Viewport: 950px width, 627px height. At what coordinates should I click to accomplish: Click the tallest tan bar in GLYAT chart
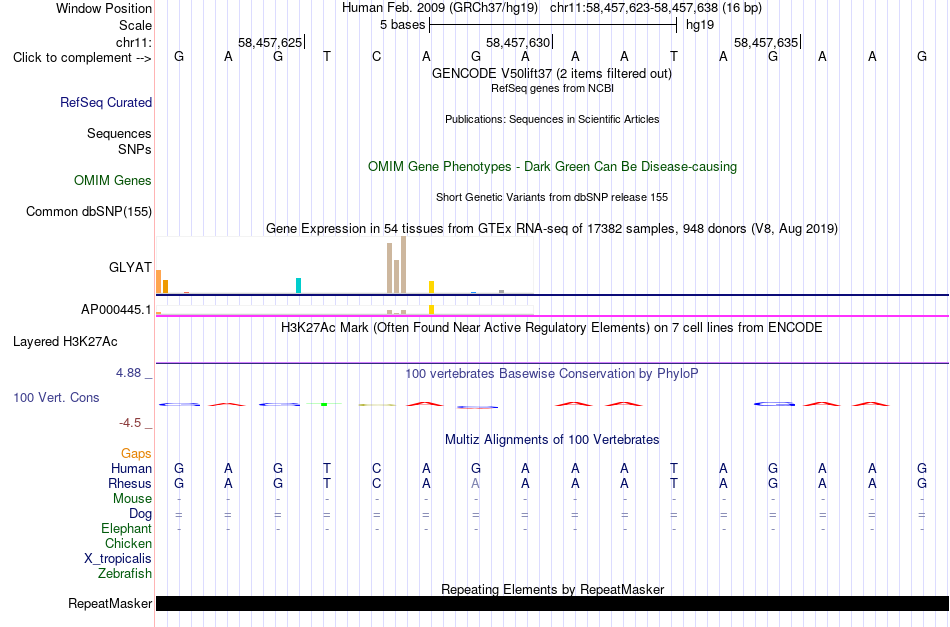pyautogui.click(x=404, y=265)
